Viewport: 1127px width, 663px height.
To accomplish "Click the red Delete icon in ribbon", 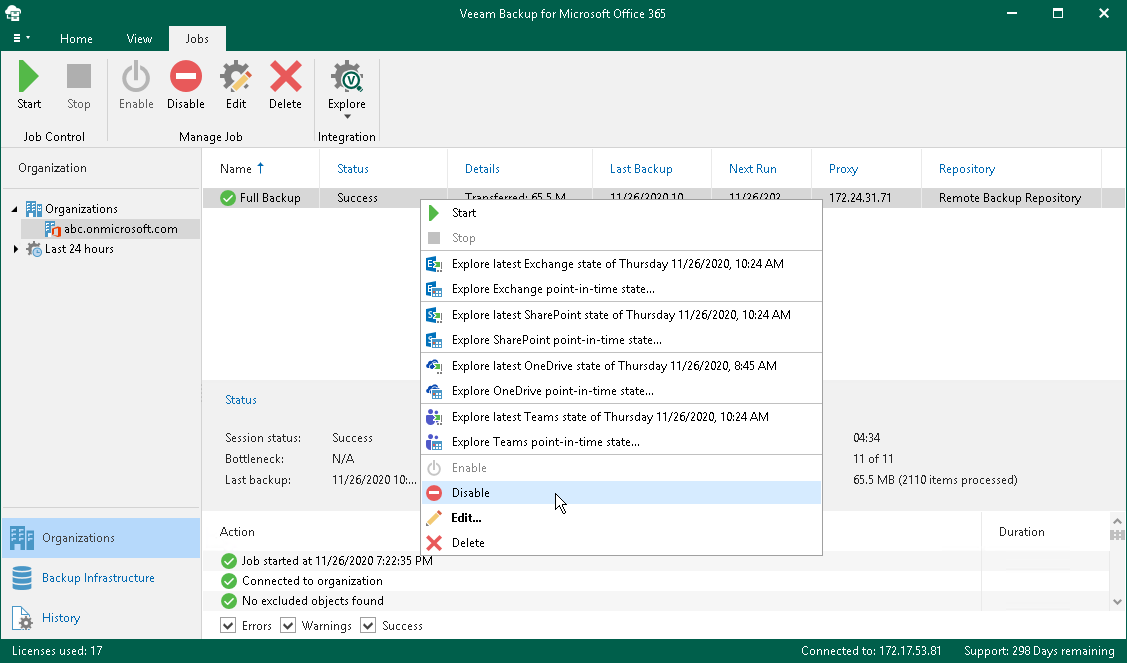I will point(285,85).
